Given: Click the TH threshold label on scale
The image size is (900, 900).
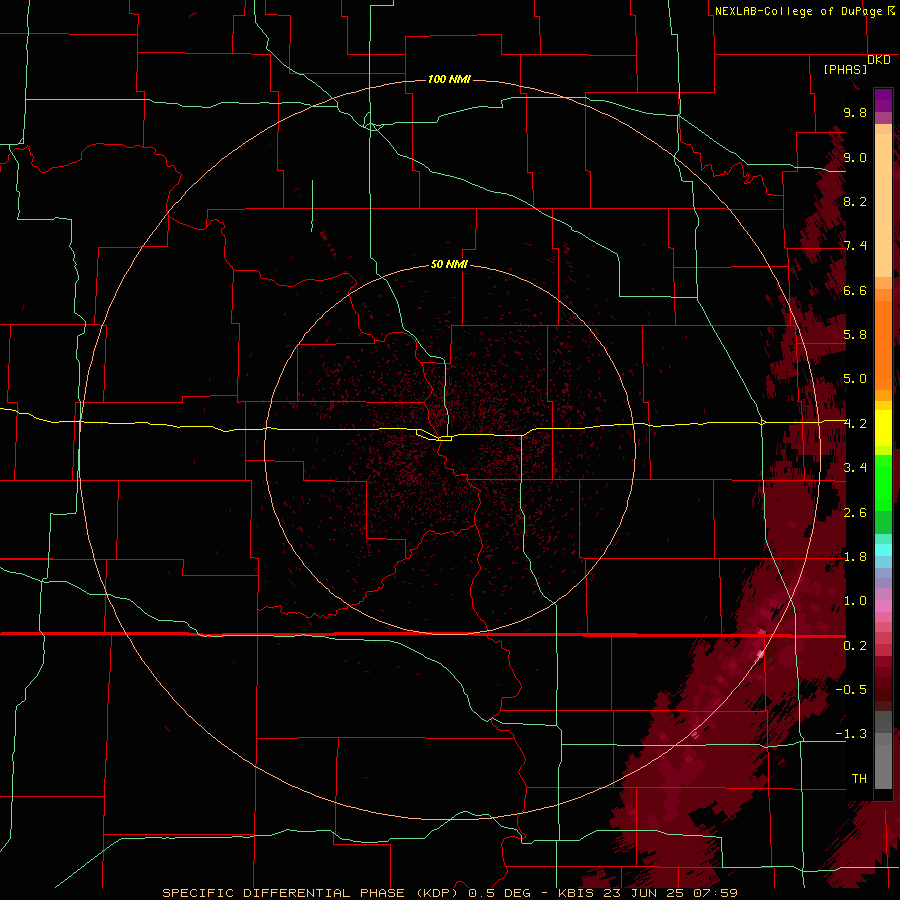Looking at the screenshot, I should point(859,779).
